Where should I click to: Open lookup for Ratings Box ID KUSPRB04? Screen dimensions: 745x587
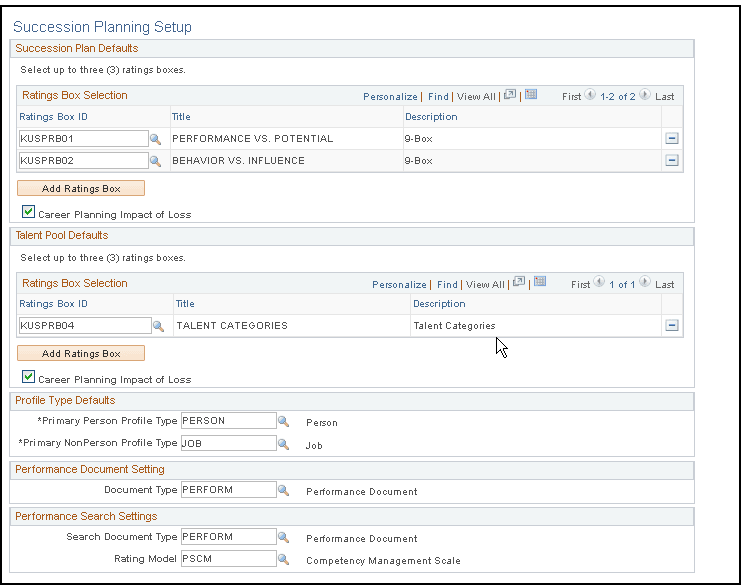(x=158, y=326)
